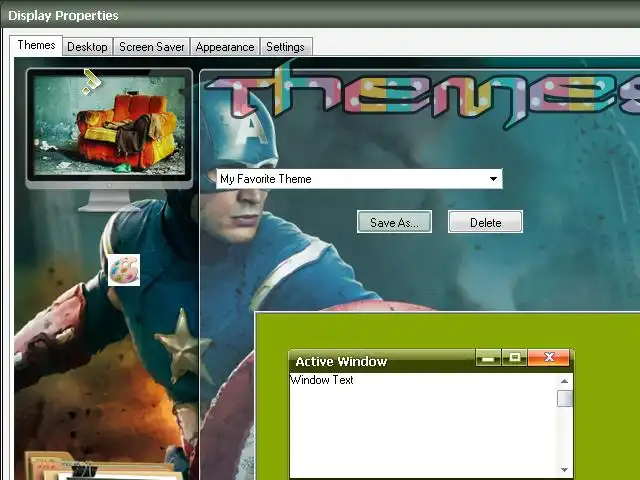Screen dimensions: 640x480
Task: Open the Settings tab
Action: [x=285, y=47]
